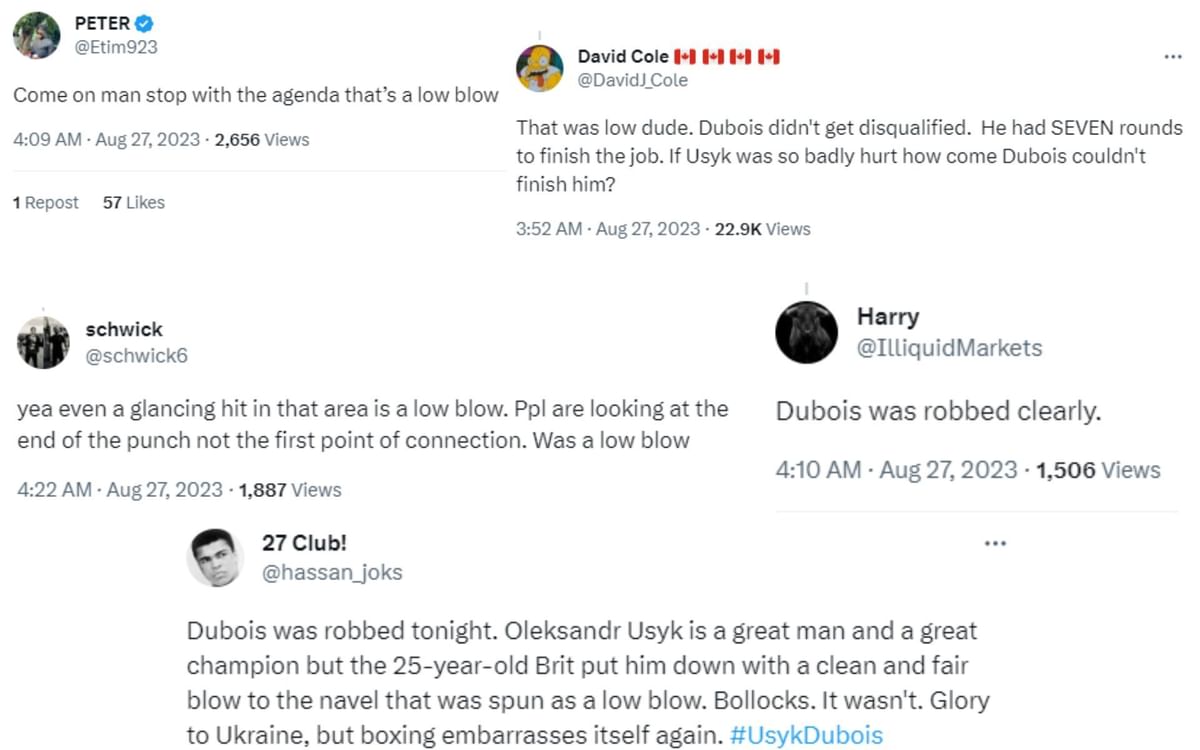This screenshot has width=1200, height=750.
Task: Open the #UsykDubois hashtag
Action: 806,736
